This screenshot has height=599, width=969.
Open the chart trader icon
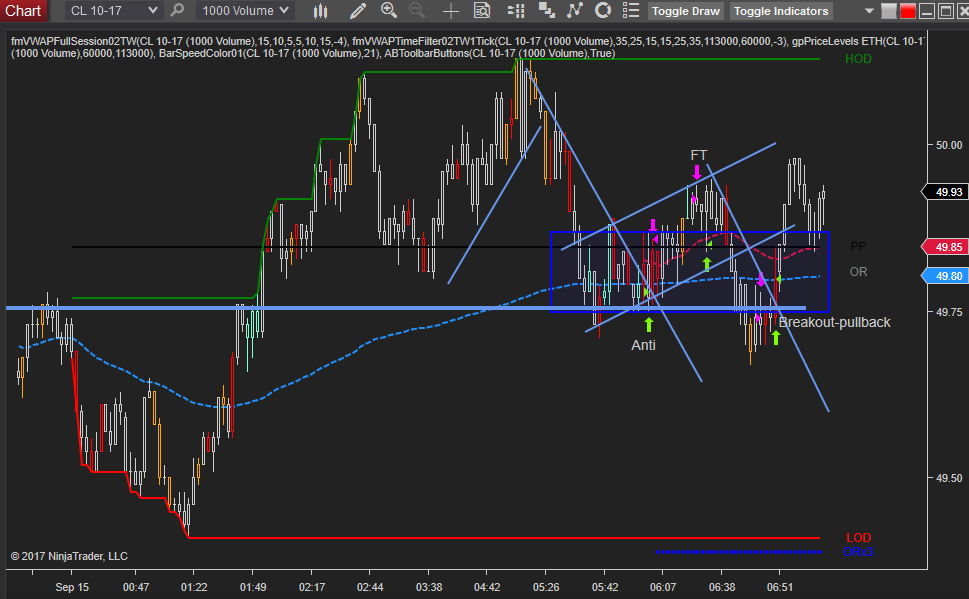(515, 11)
